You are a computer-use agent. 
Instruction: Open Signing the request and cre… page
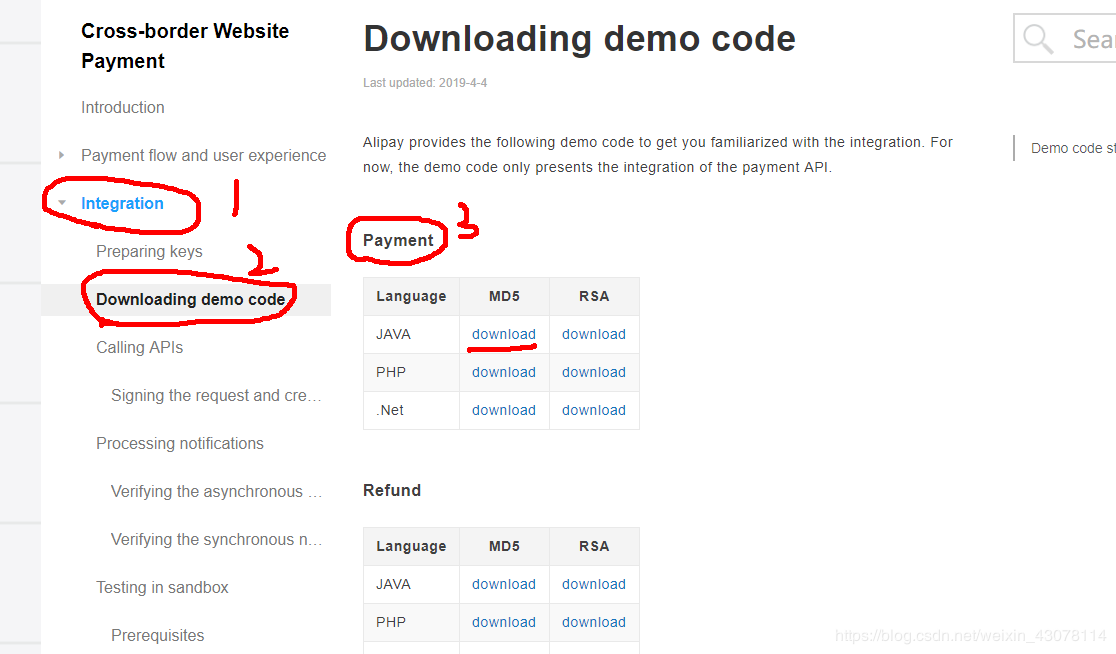pos(216,396)
